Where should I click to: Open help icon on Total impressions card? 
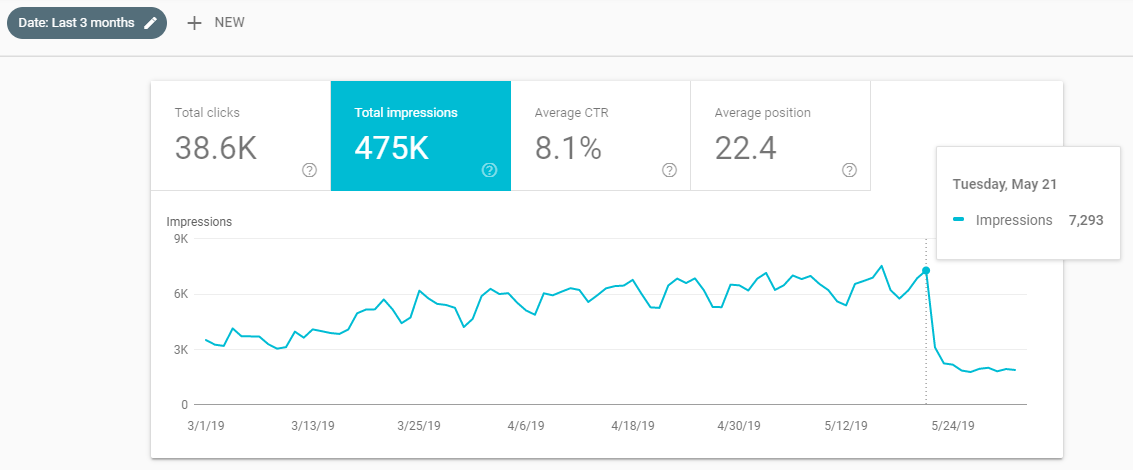(489, 170)
